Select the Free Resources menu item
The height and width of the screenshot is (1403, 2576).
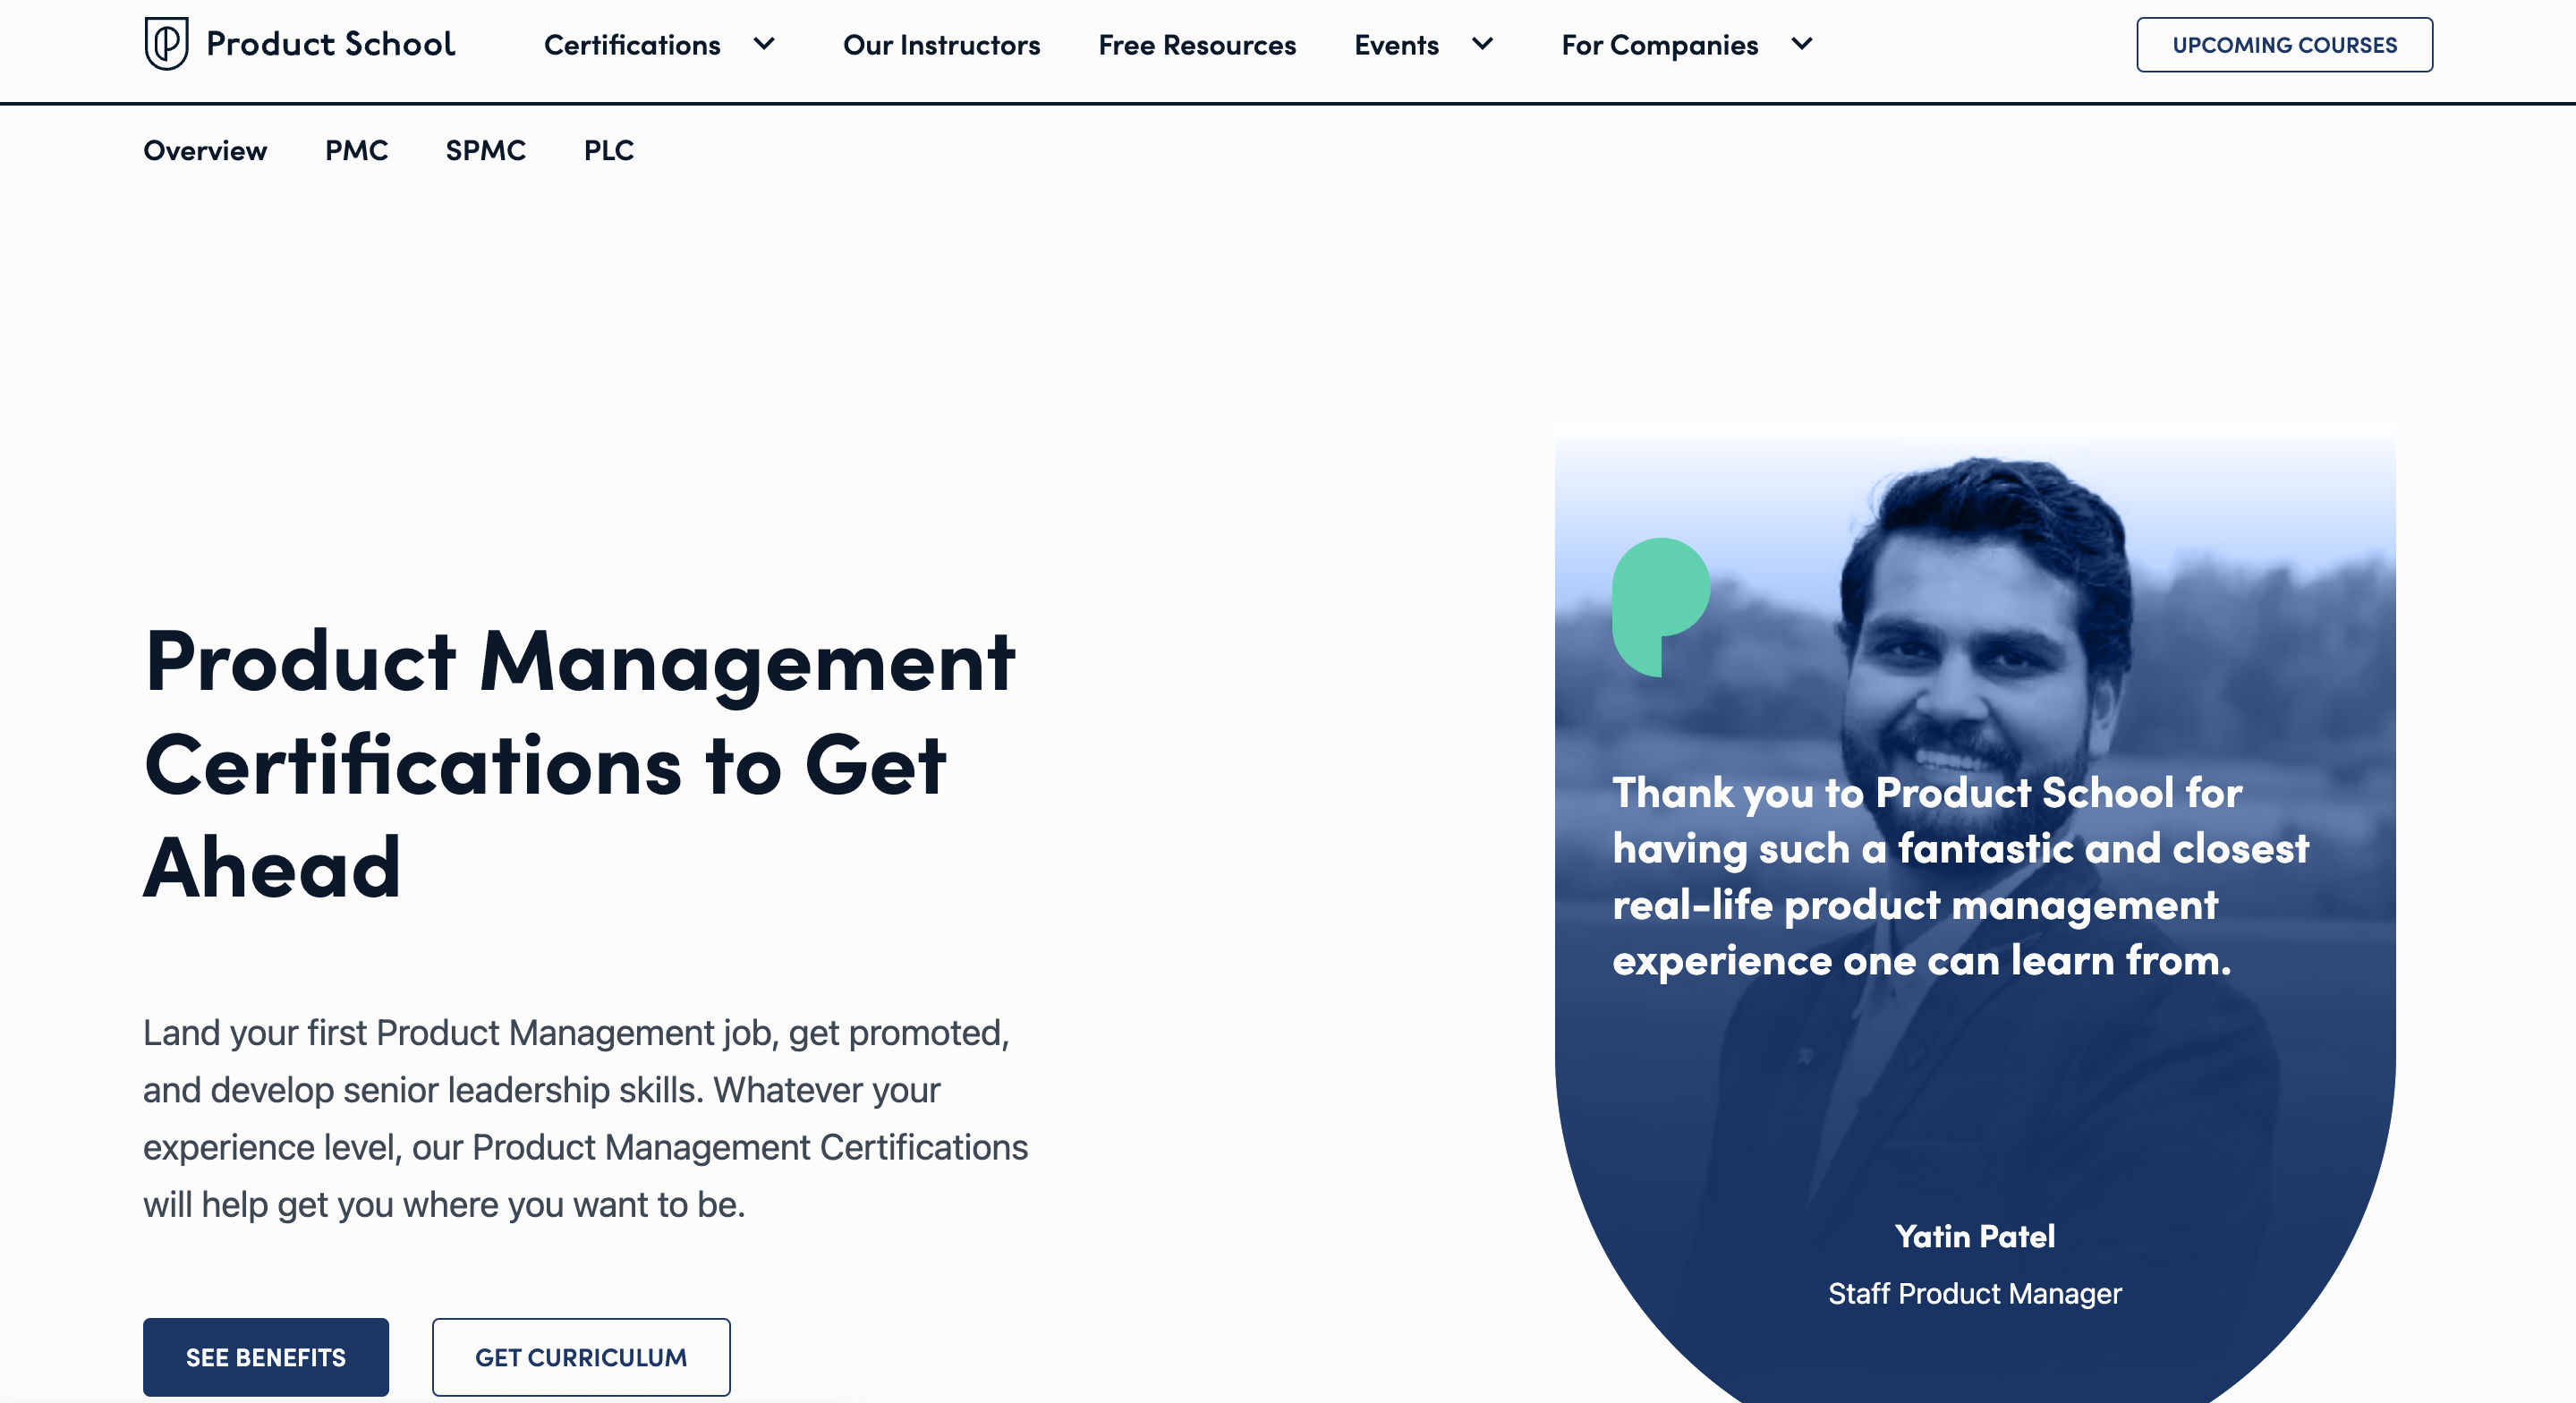click(x=1197, y=43)
